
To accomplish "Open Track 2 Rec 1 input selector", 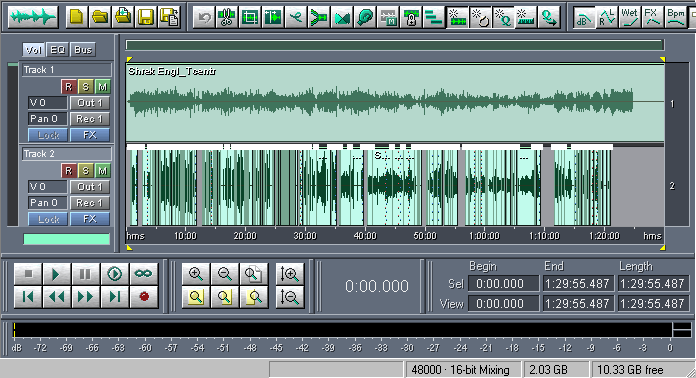I will 90,203.
